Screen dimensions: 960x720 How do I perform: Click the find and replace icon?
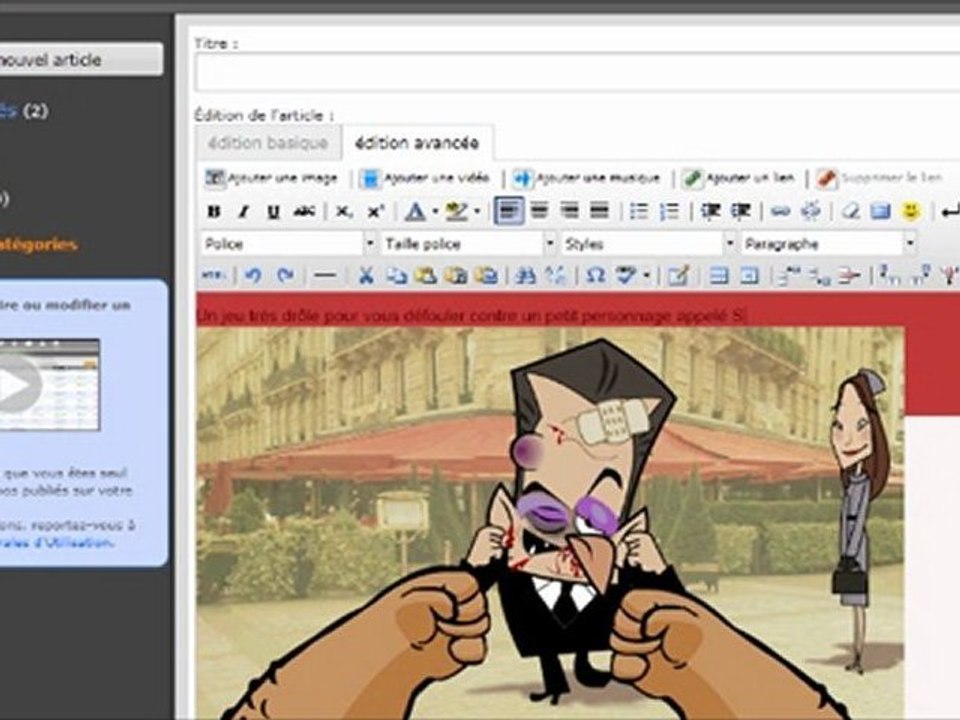(x=556, y=276)
